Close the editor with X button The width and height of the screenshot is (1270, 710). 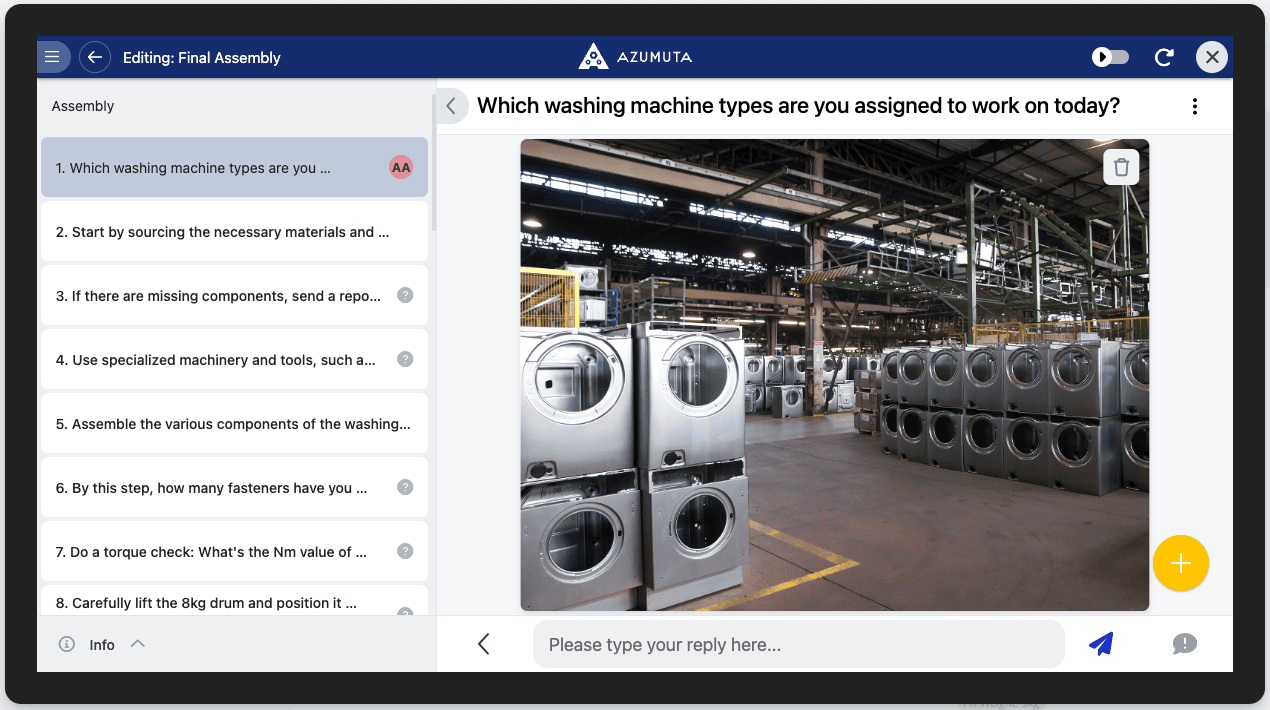1212,57
